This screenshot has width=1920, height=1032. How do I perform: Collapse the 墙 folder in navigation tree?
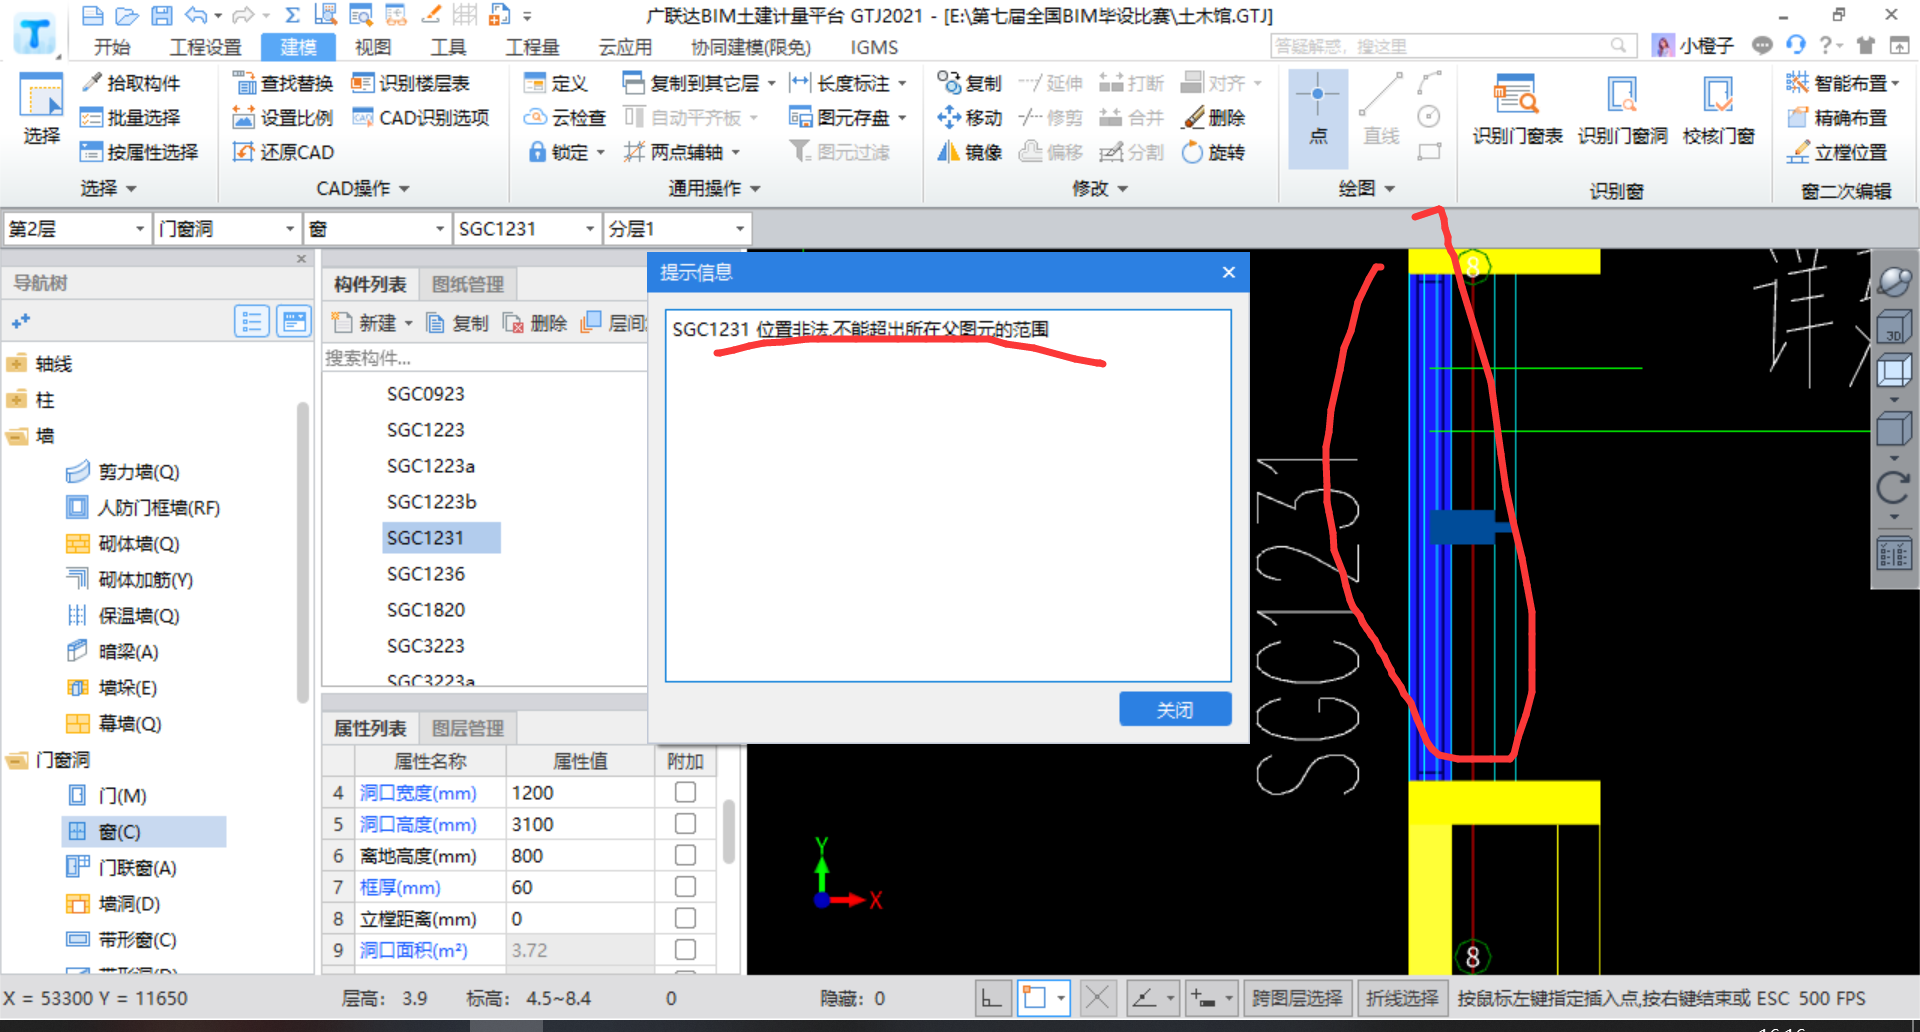click(x=17, y=436)
